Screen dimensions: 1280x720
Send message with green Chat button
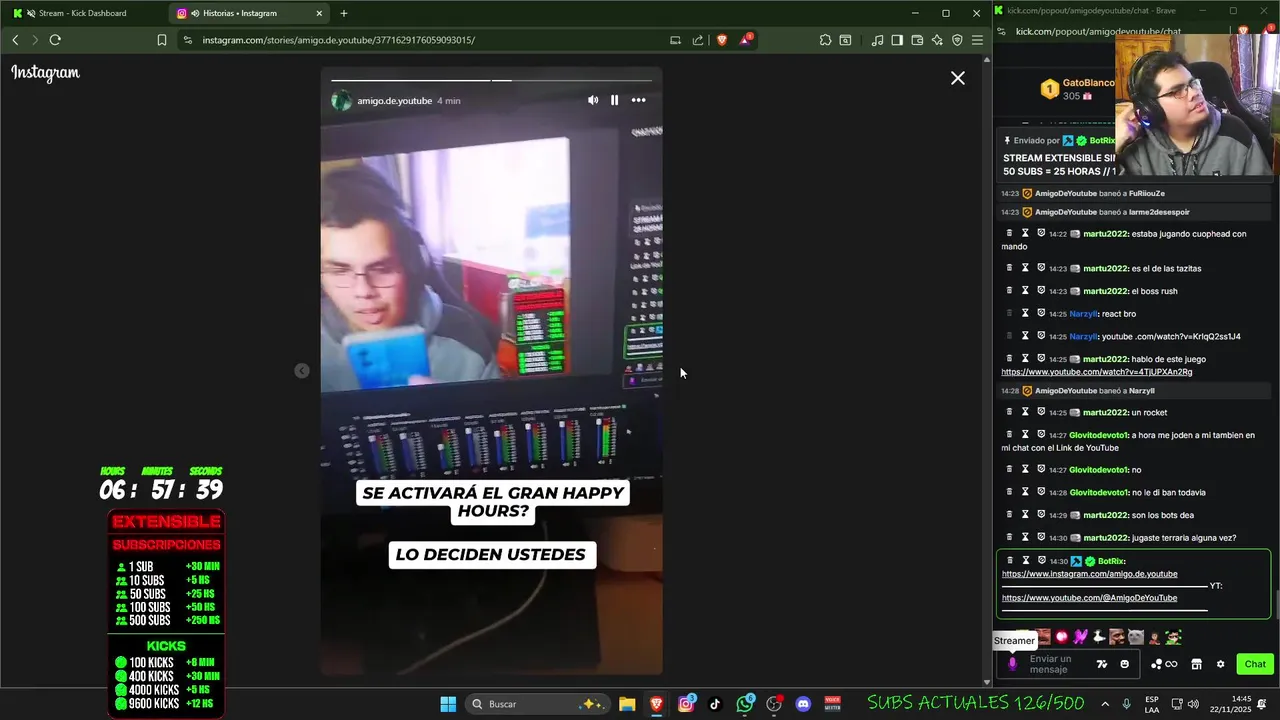(1255, 664)
